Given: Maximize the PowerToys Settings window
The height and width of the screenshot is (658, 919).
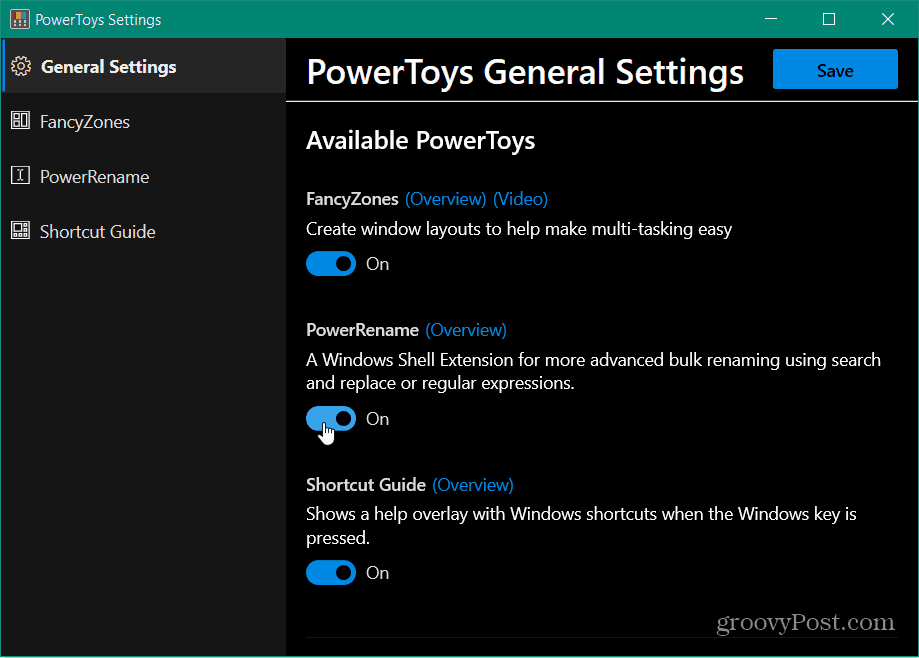Looking at the screenshot, I should (x=829, y=19).
